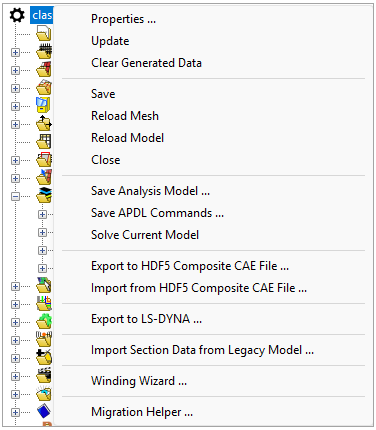Select the folder icon with orange edge outline

[44, 88]
